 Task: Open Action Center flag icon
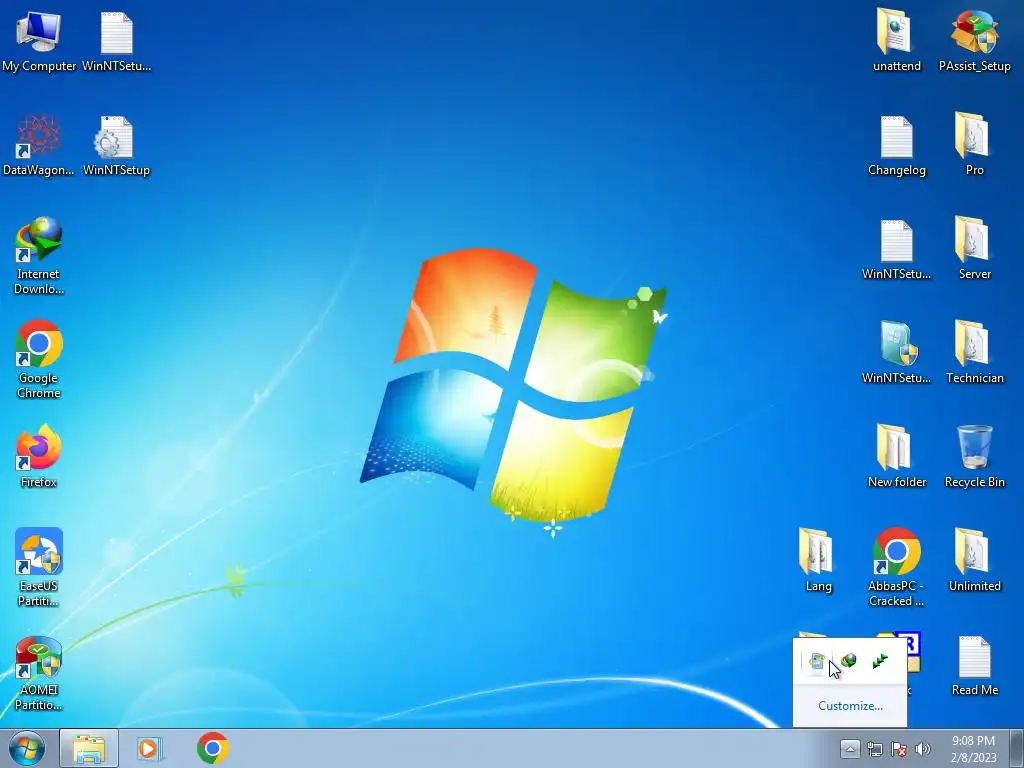pyautogui.click(x=899, y=749)
